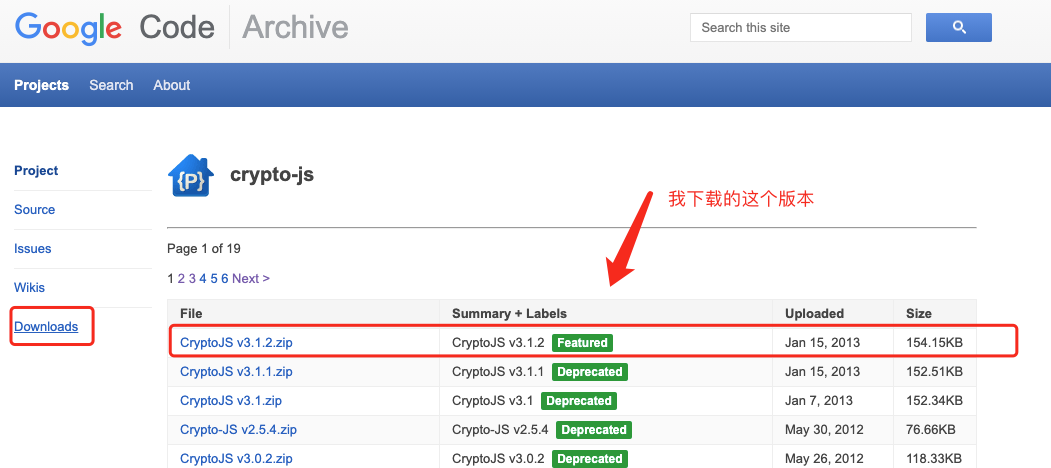Select Project in the sidebar
This screenshot has width=1051, height=468.
tap(36, 171)
